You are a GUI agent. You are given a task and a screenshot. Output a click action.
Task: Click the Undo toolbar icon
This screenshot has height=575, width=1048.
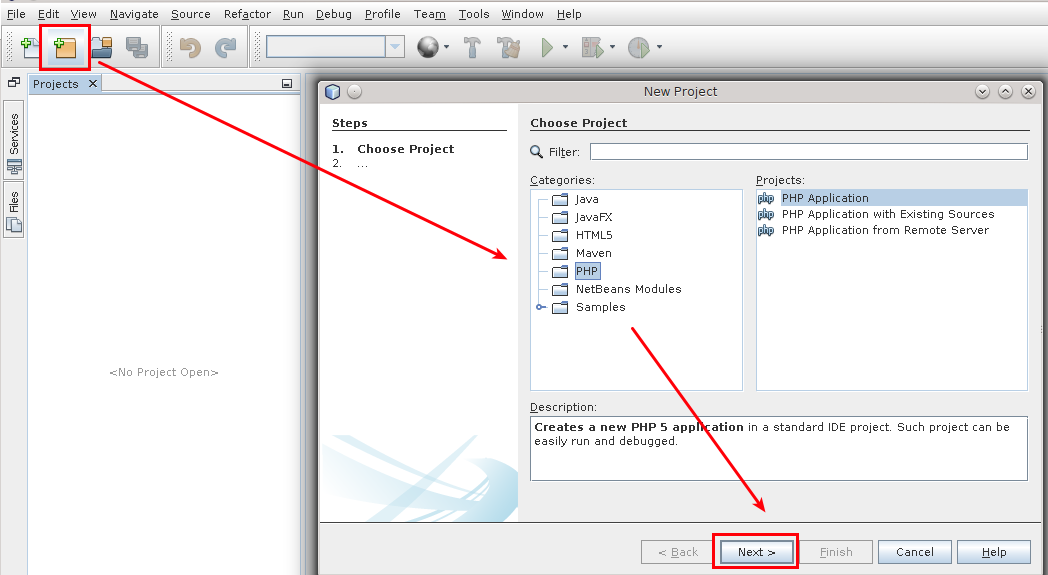[x=190, y=47]
